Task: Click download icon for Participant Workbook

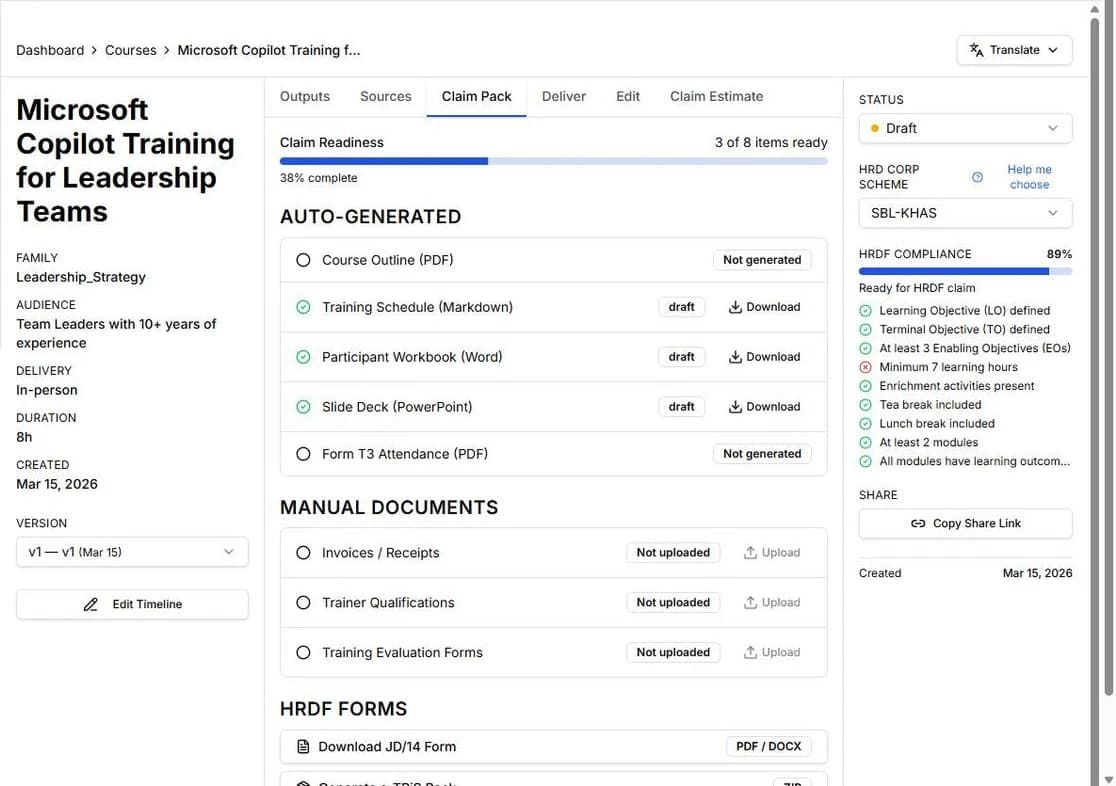Action: tap(735, 357)
